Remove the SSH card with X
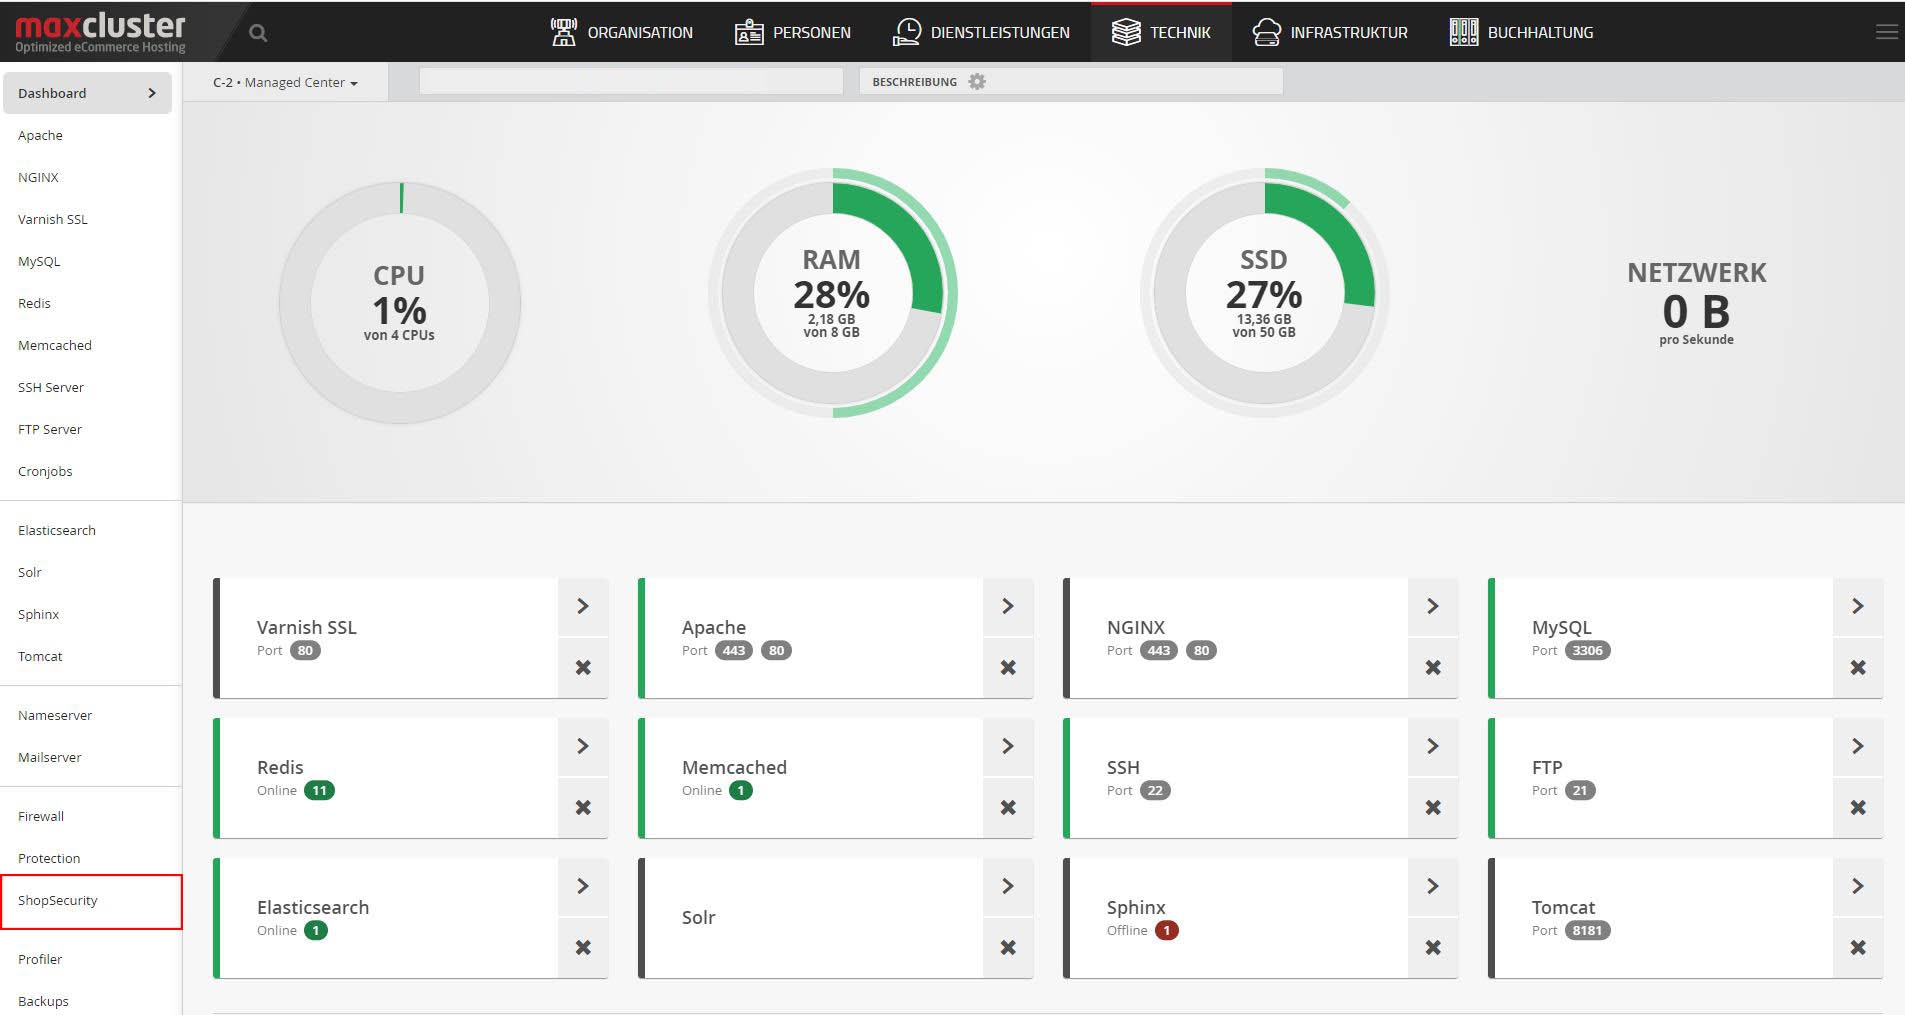The image size is (1905, 1015). 1433,807
